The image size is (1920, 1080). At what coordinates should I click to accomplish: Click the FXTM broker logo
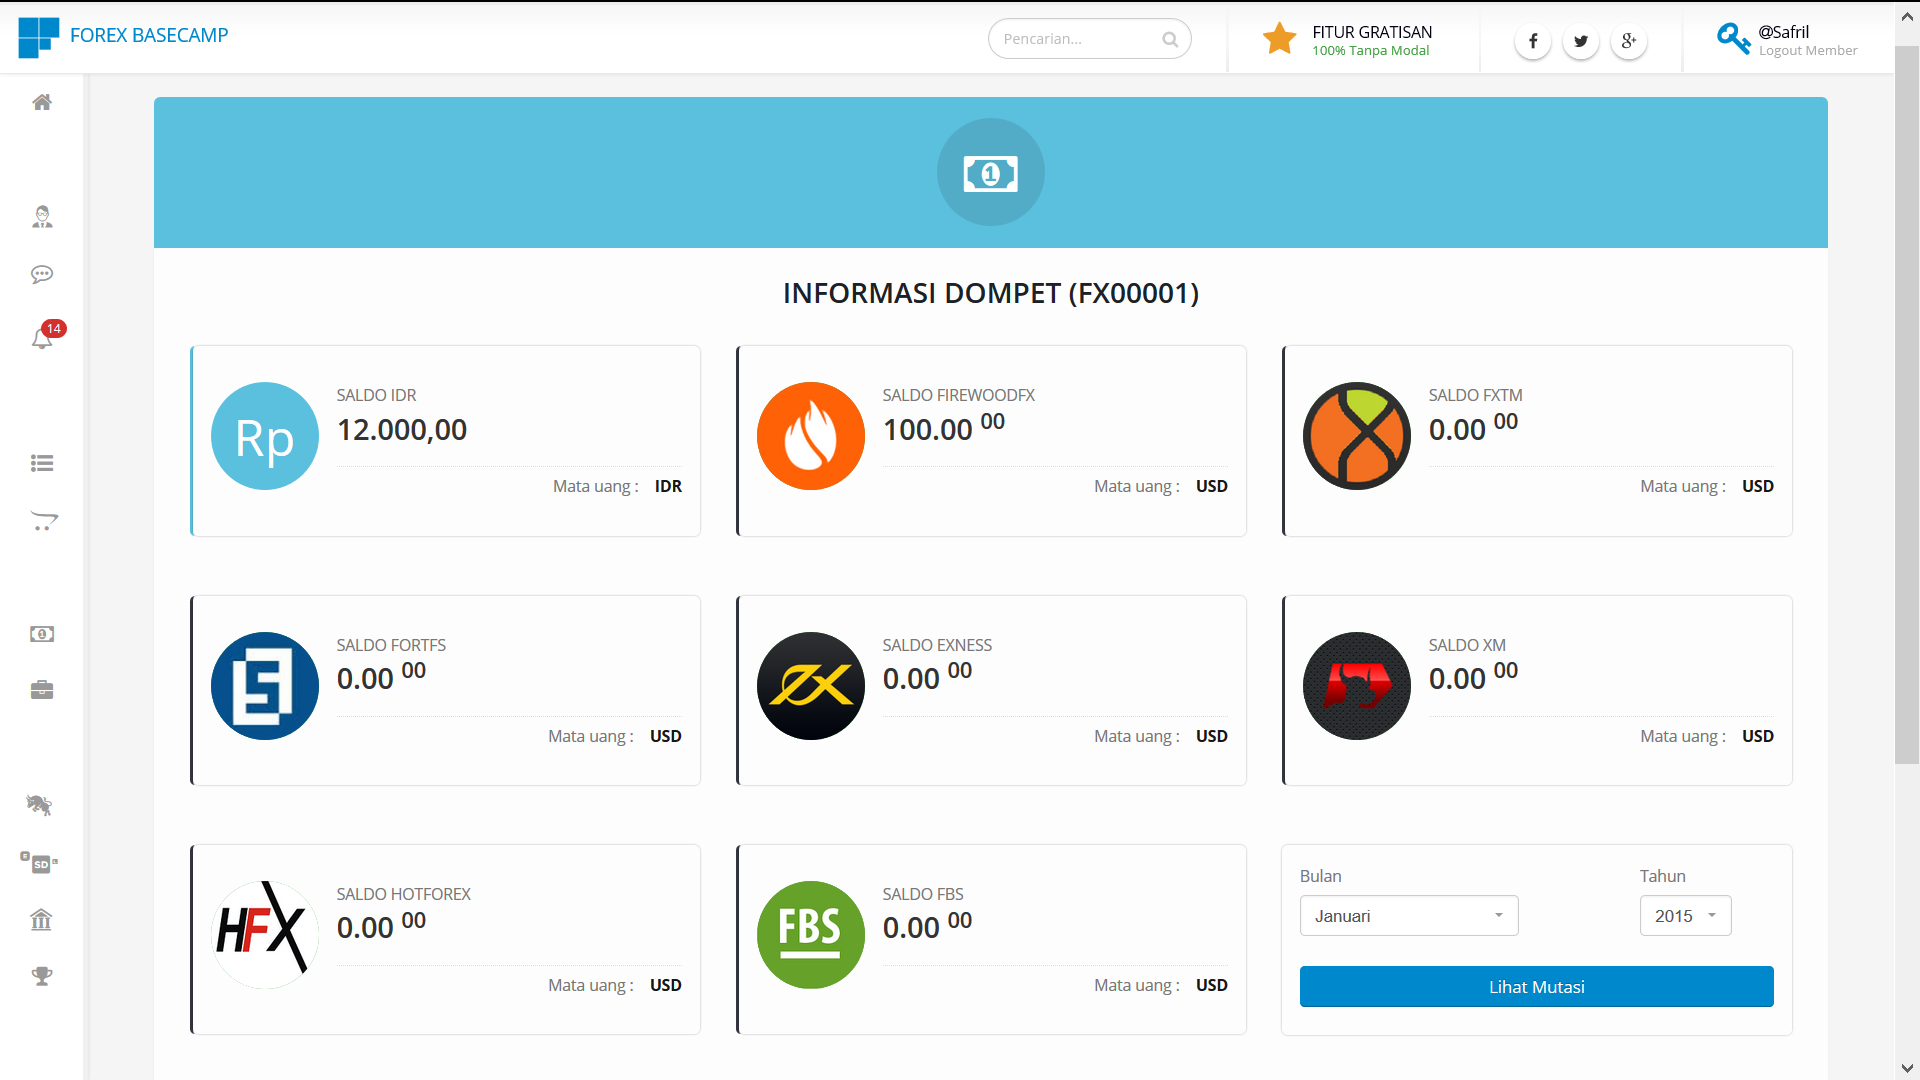click(x=1357, y=436)
